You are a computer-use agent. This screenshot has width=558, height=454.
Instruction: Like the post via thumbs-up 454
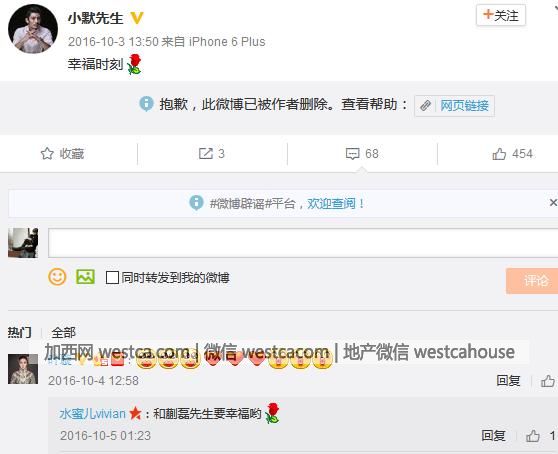click(499, 154)
